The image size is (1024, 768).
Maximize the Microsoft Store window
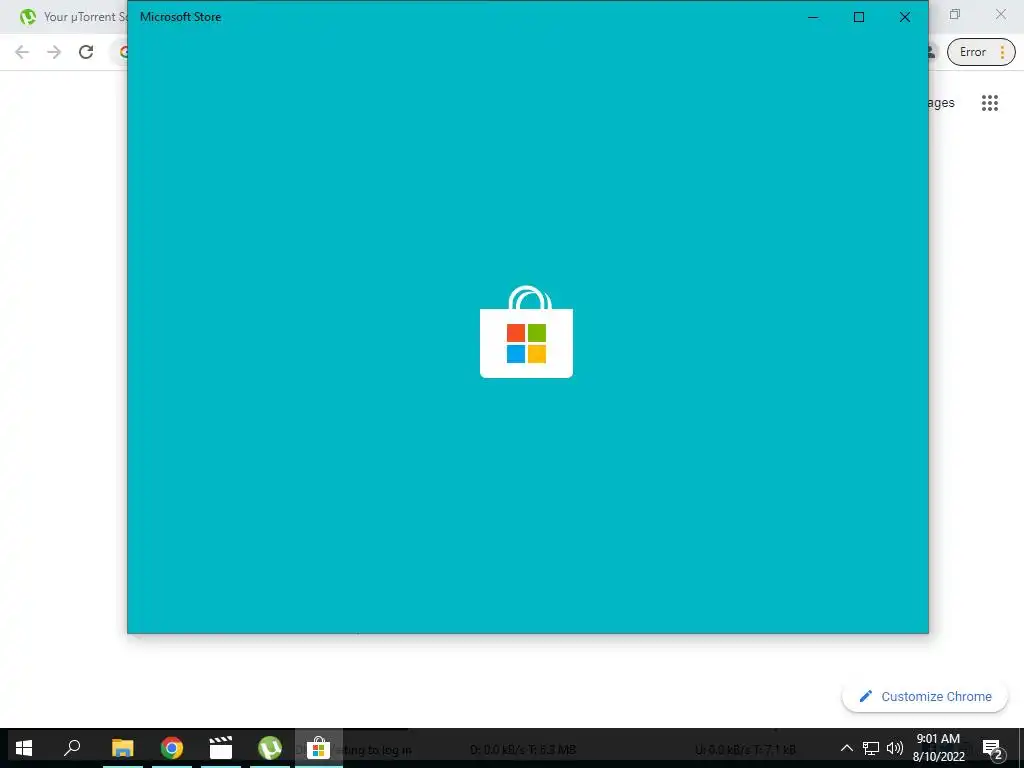coord(859,17)
